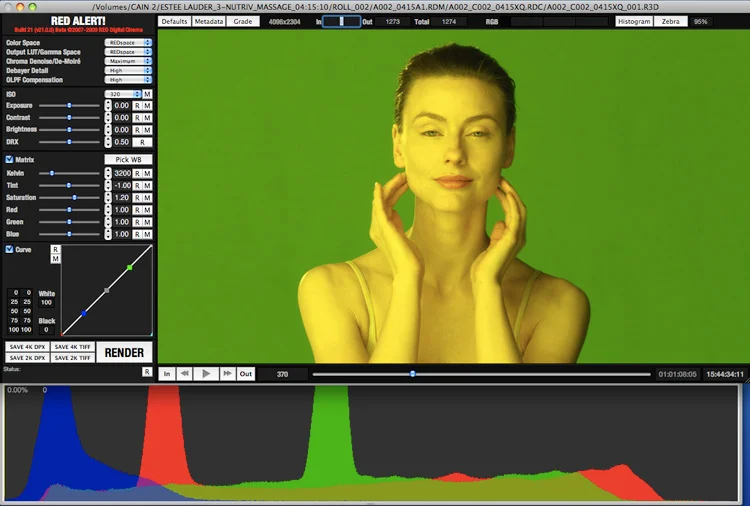Image resolution: width=750 pixels, height=506 pixels.
Task: Click the RENDER button
Action: point(124,352)
